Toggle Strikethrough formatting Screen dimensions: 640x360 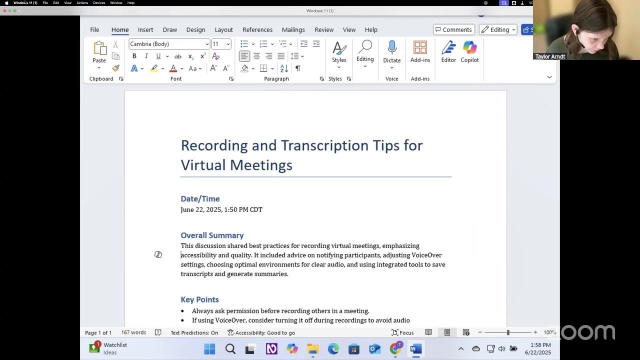pyautogui.click(x=178, y=56)
